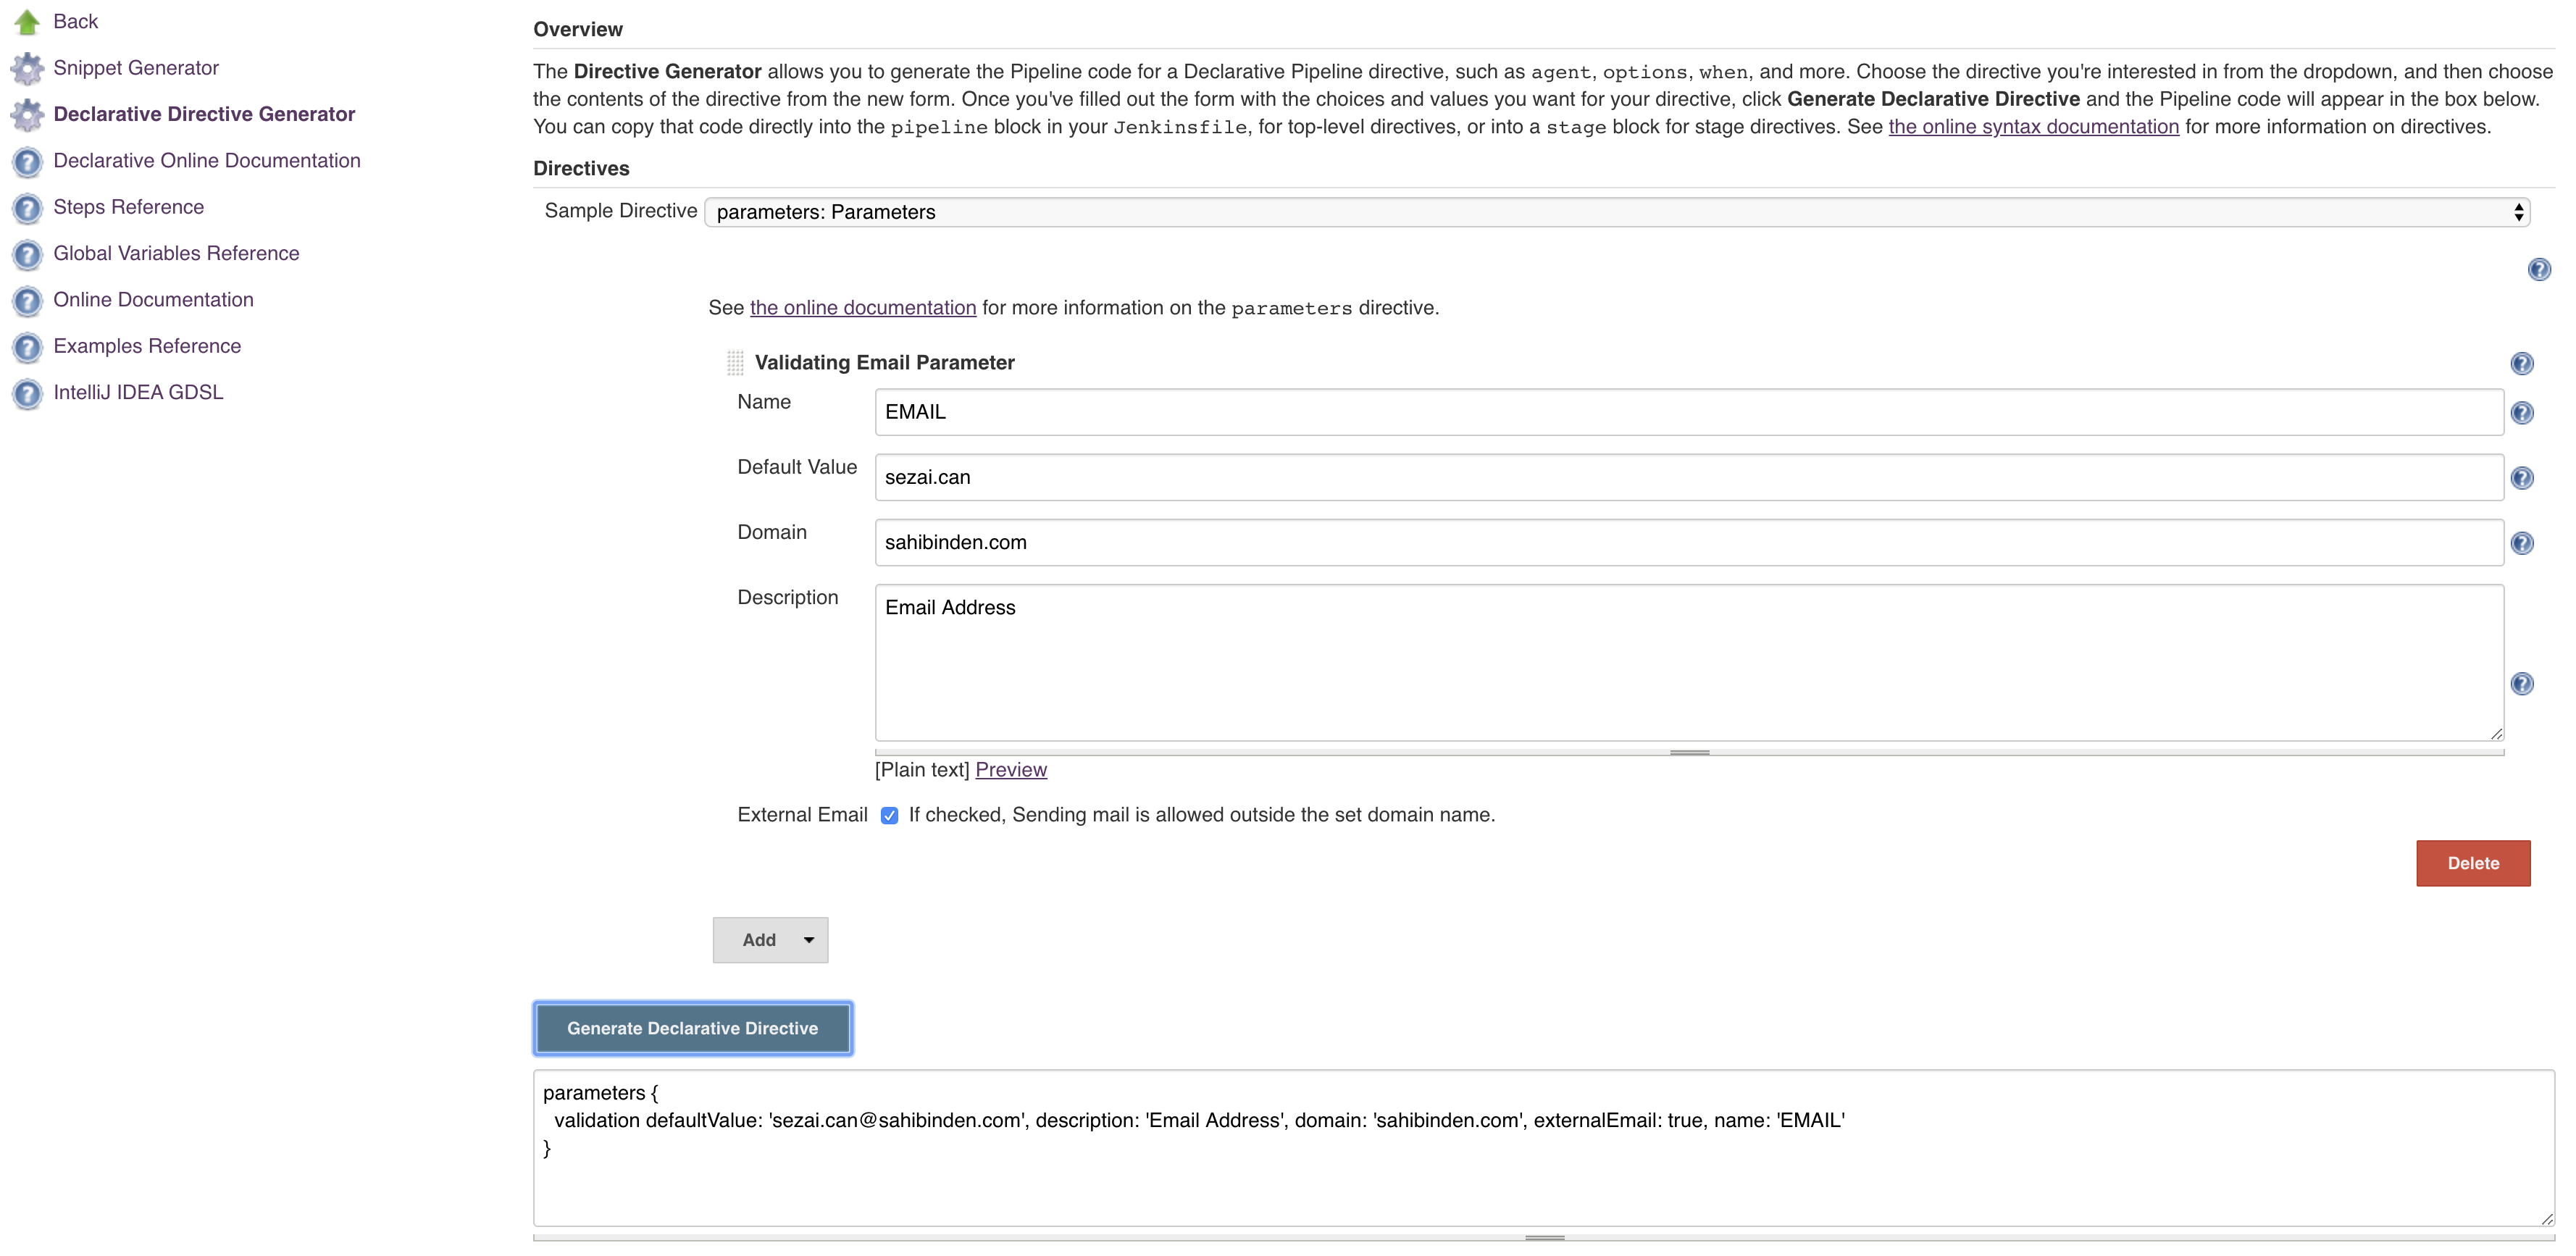Image resolution: width=2576 pixels, height=1256 pixels.
Task: Click the generated parameters output textarea
Action: (x=1544, y=1148)
